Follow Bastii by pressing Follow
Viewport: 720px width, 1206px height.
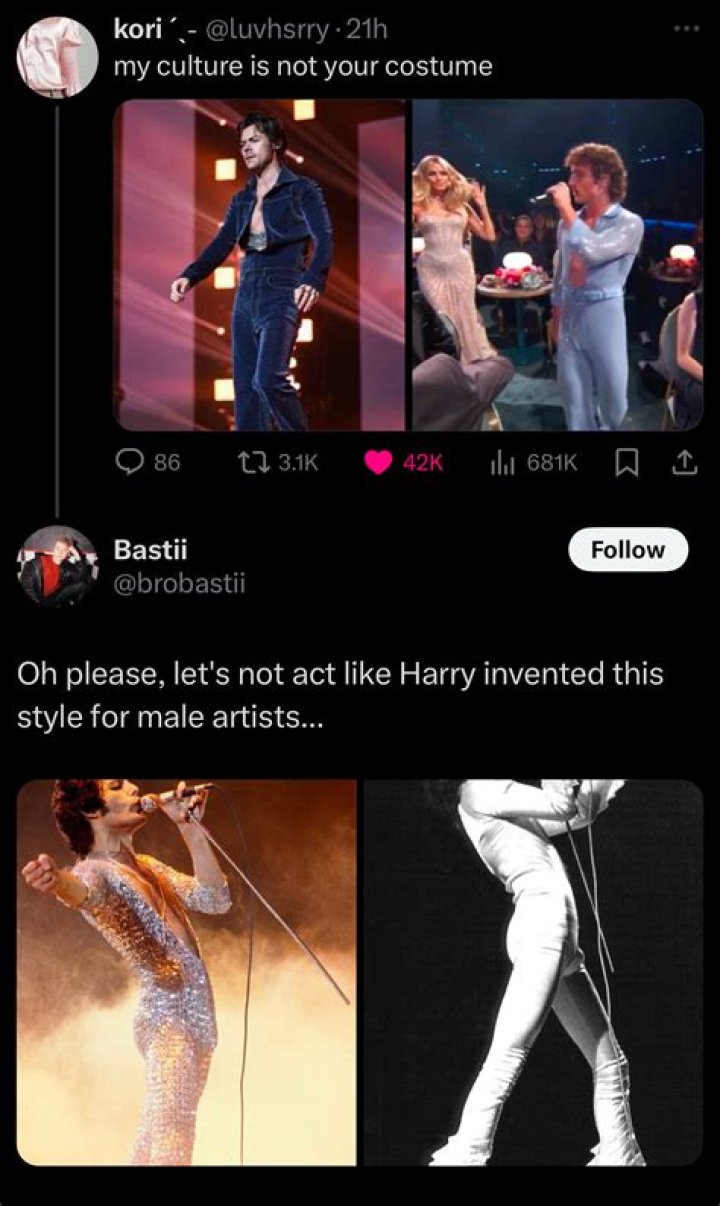pos(628,549)
